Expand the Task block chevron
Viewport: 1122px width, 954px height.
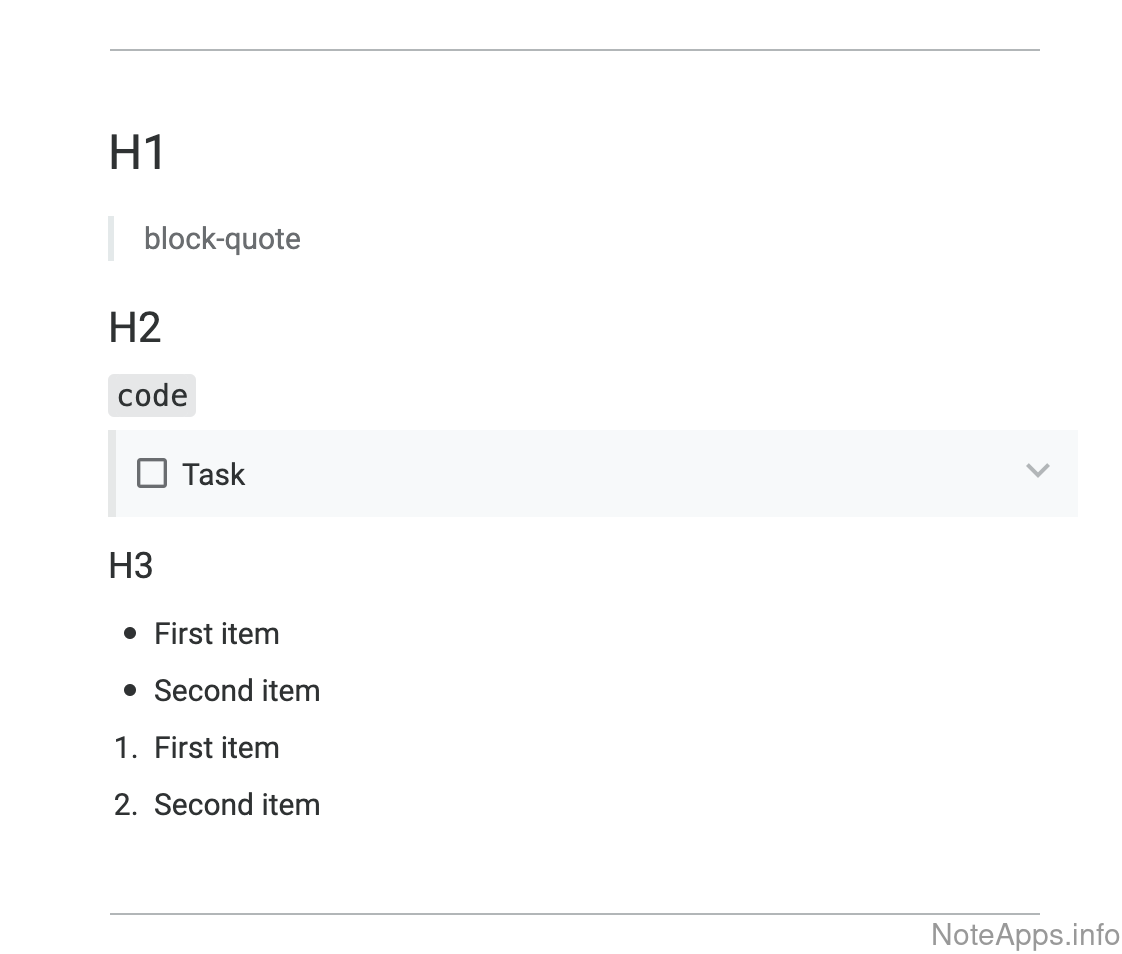click(1038, 470)
